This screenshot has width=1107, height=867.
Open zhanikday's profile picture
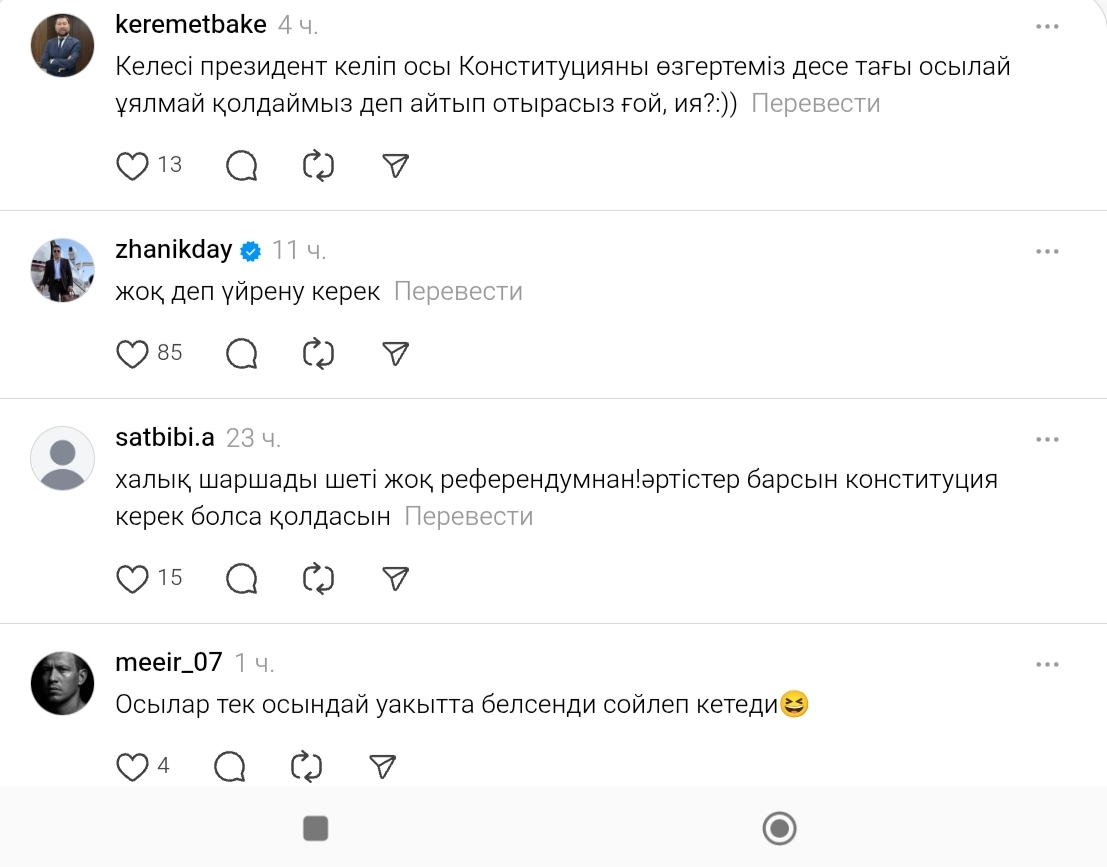click(63, 271)
